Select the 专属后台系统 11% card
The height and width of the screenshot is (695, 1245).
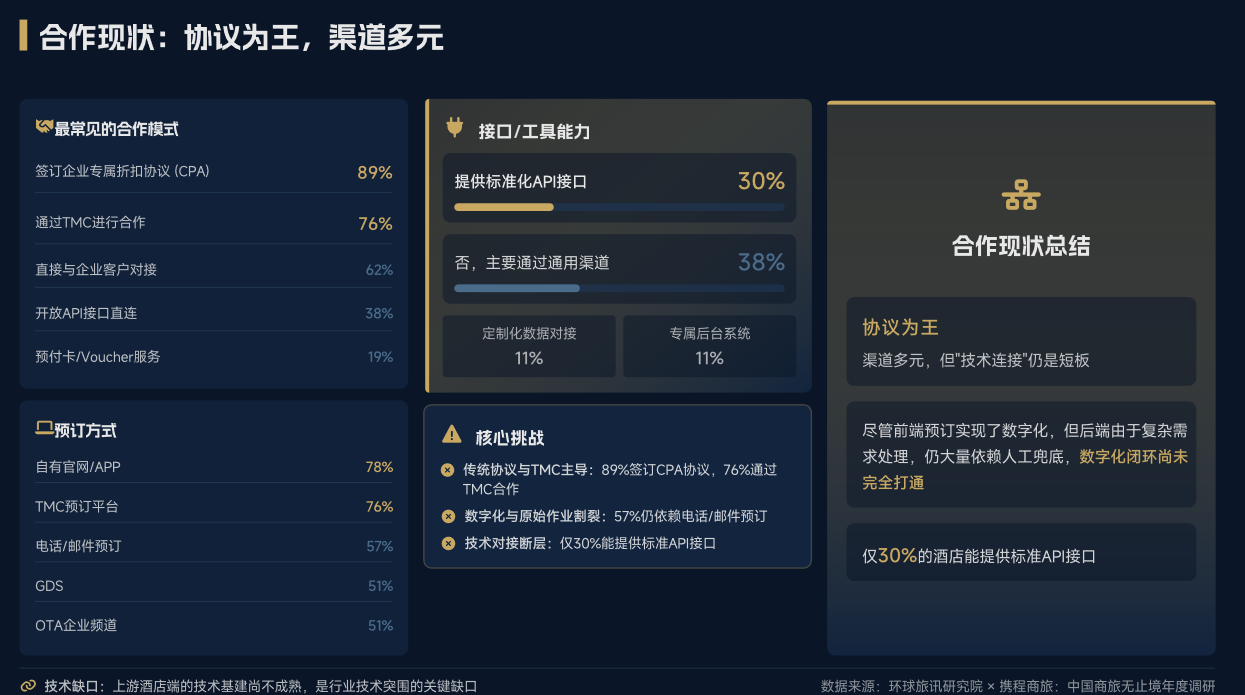tap(709, 346)
